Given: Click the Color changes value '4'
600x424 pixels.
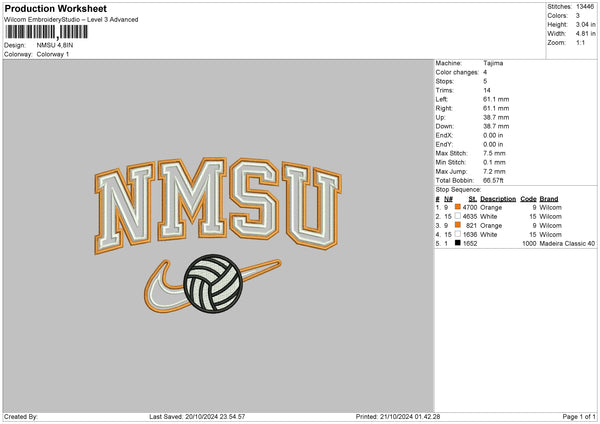Looking at the screenshot, I should point(485,72).
